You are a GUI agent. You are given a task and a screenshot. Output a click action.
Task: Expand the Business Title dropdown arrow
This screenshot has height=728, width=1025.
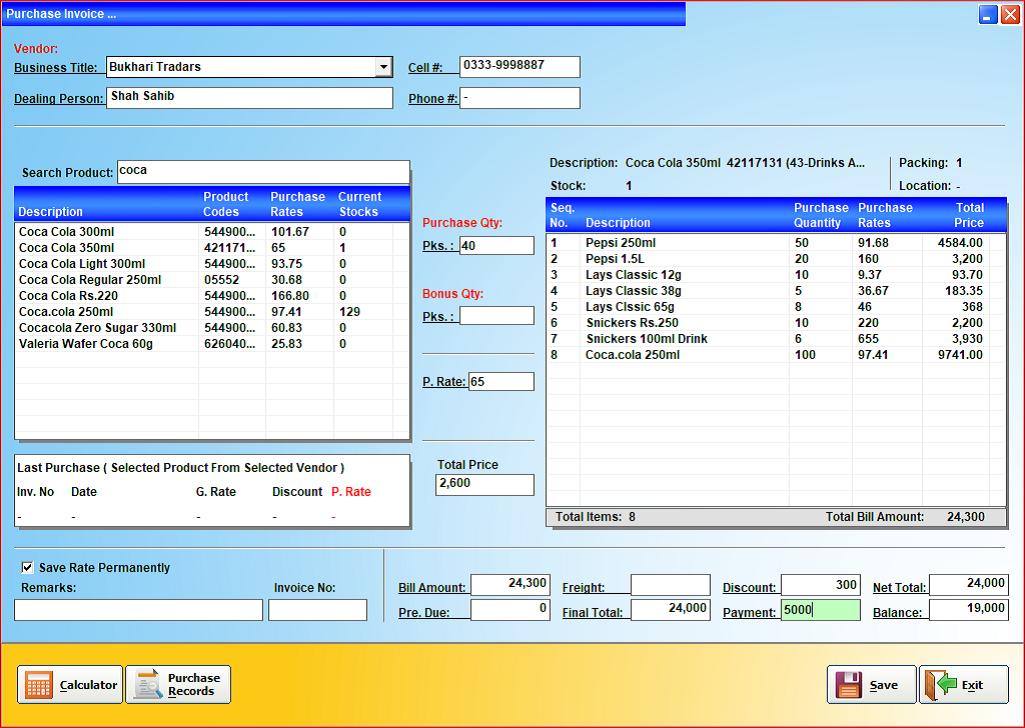coord(384,67)
